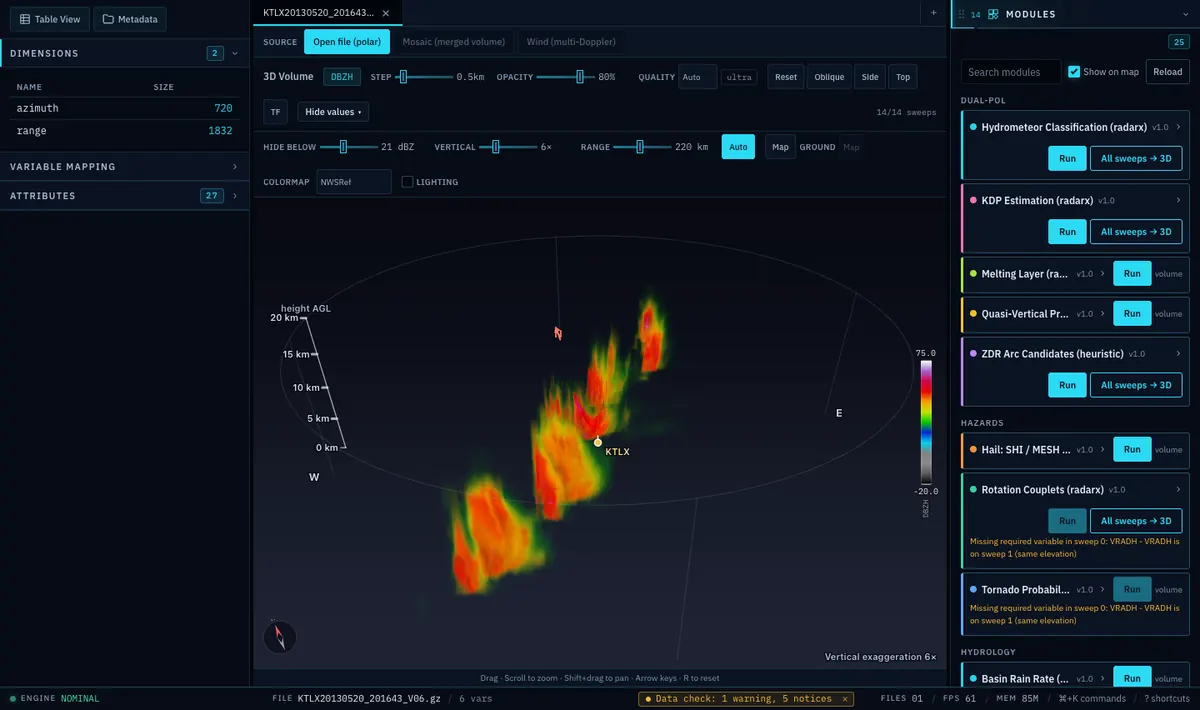The image size is (1200, 710).
Task: Select Wind (multi-Doppler) source
Action: click(571, 42)
